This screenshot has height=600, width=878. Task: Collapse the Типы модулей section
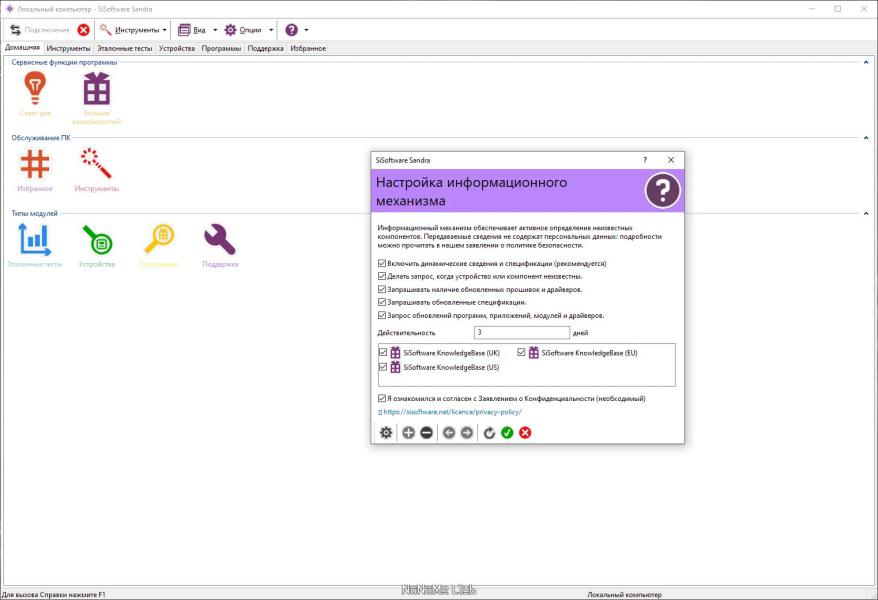tap(866, 213)
